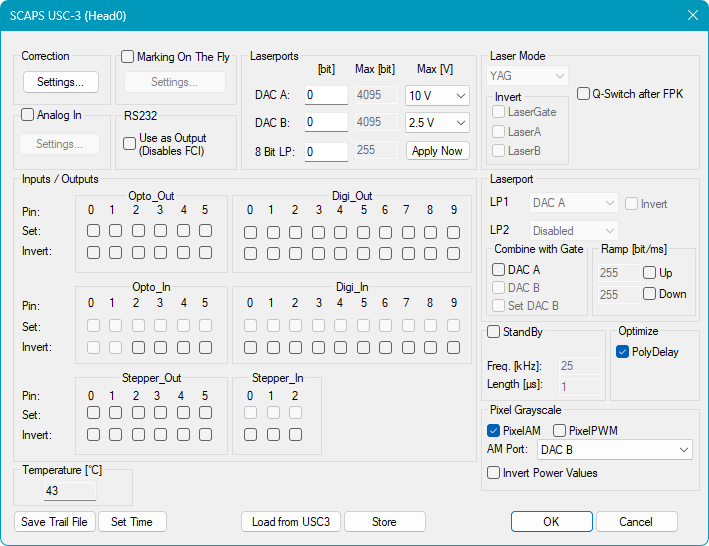The image size is (709, 546).
Task: Invert Stepper_In pin 0 checkbox
Action: click(x=251, y=434)
